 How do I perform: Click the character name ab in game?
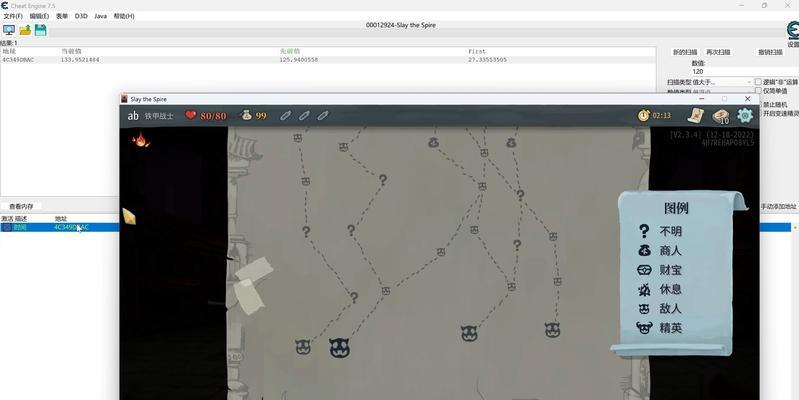click(133, 116)
